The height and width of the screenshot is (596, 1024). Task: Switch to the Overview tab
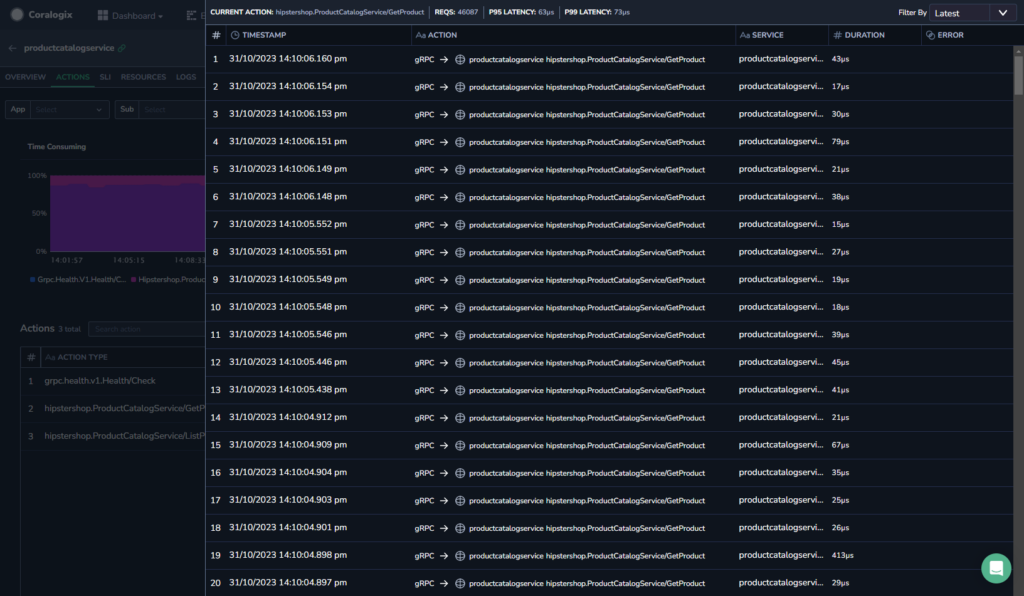tap(25, 77)
